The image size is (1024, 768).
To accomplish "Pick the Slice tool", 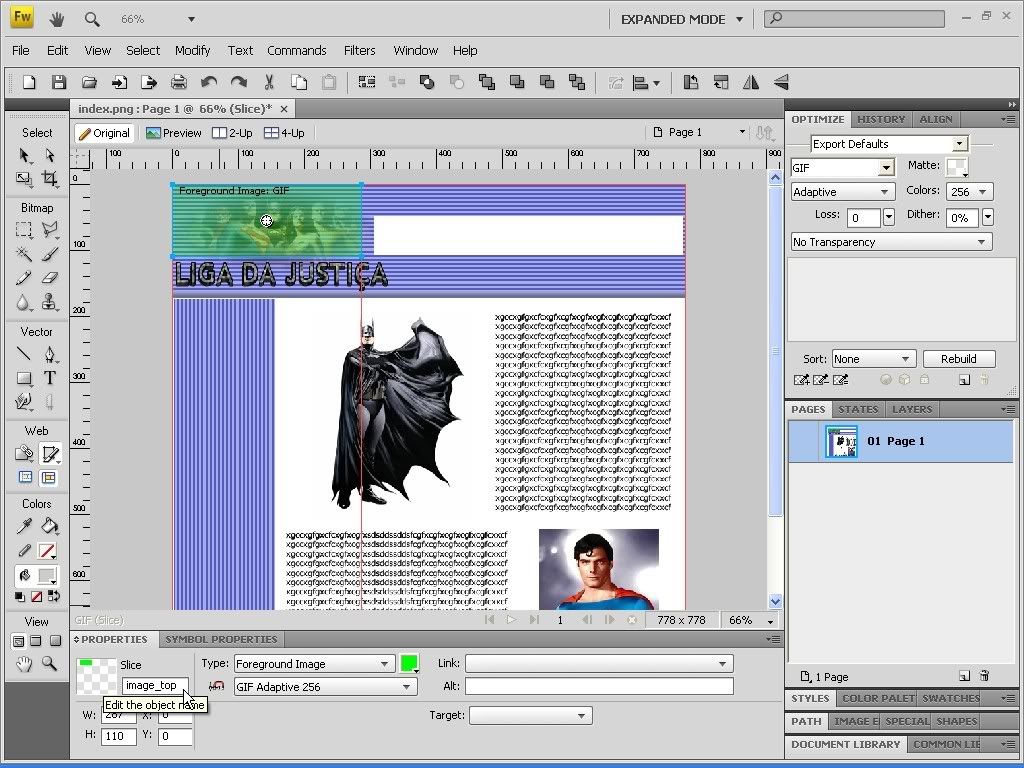I will pyautogui.click(x=50, y=453).
